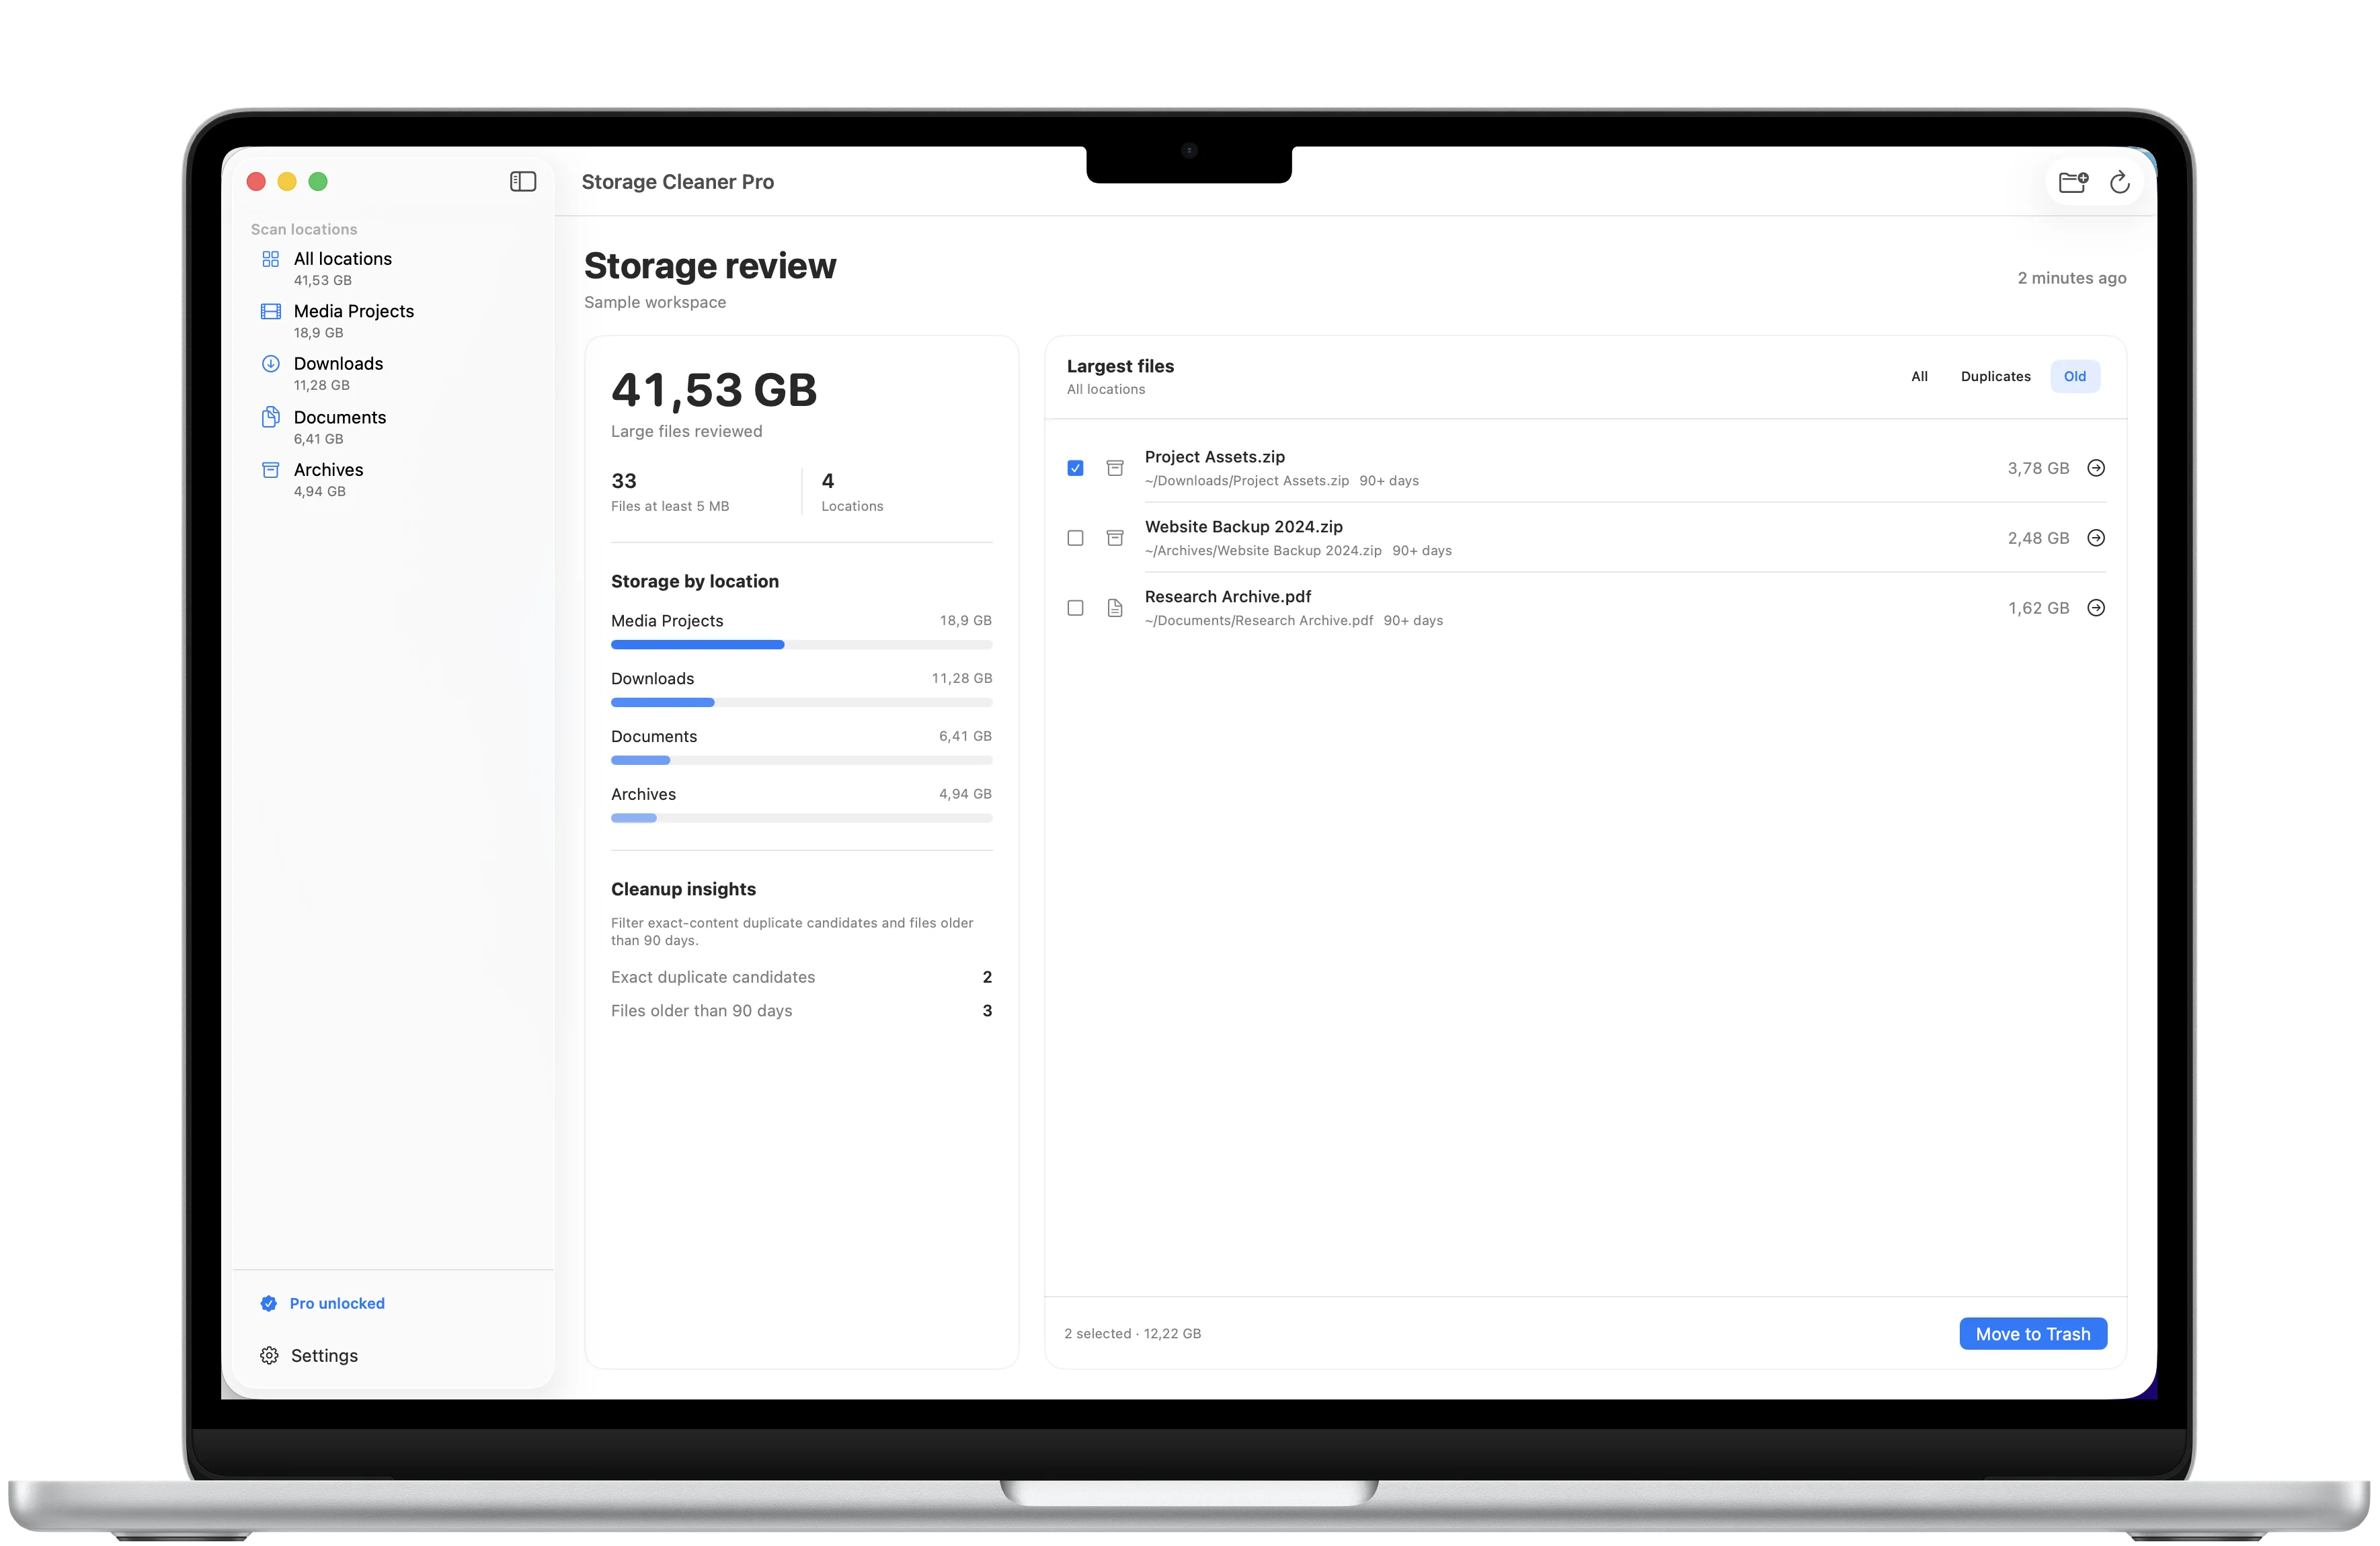This screenshot has width=2380, height=1546.
Task: Click arrow icon next to Research Archive.pdf
Action: point(2096,608)
